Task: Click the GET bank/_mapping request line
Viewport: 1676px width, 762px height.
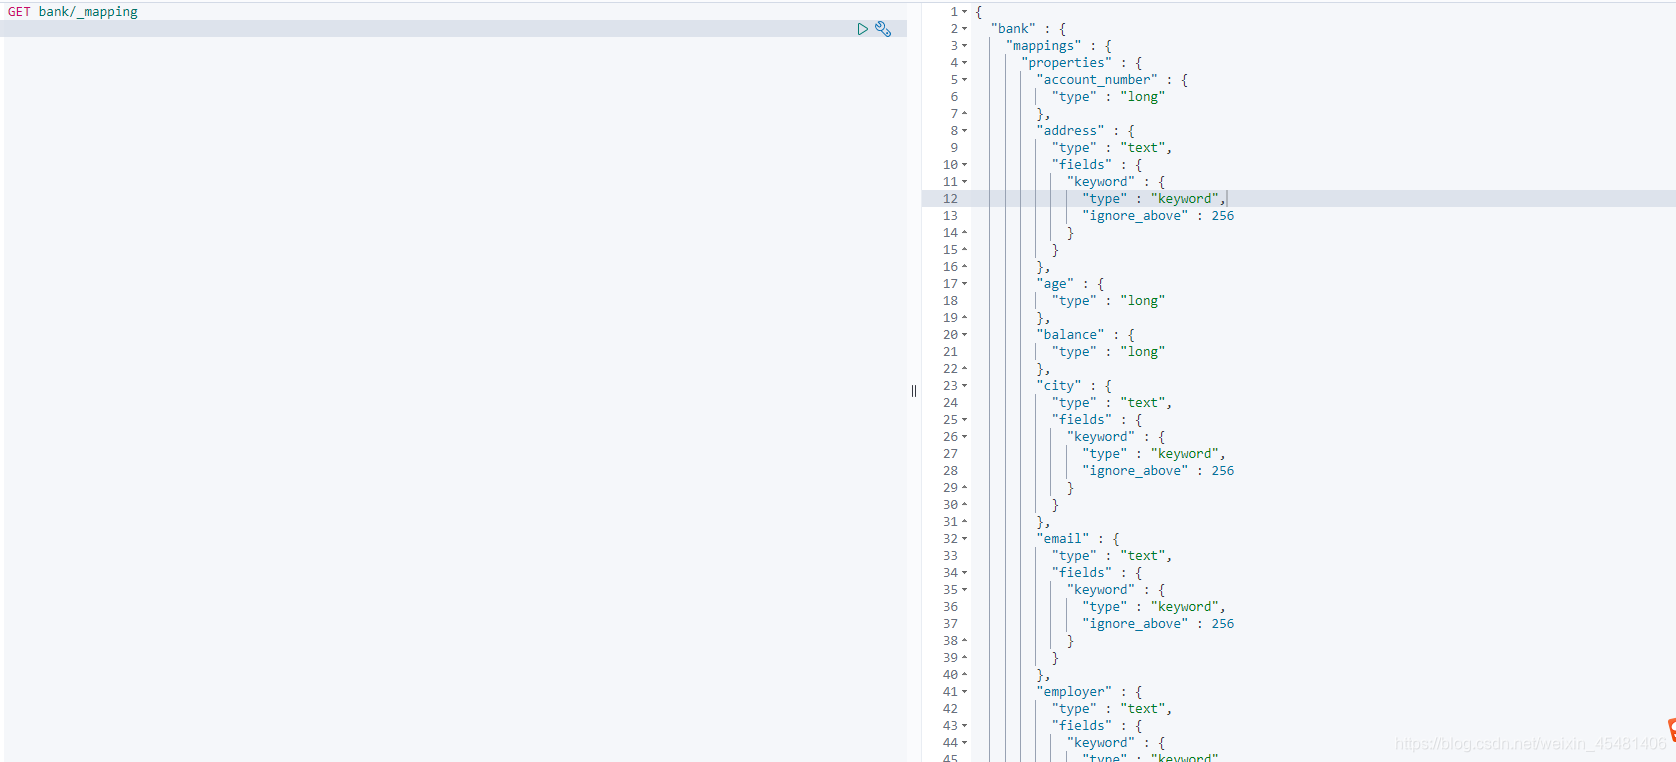Action: coord(73,12)
